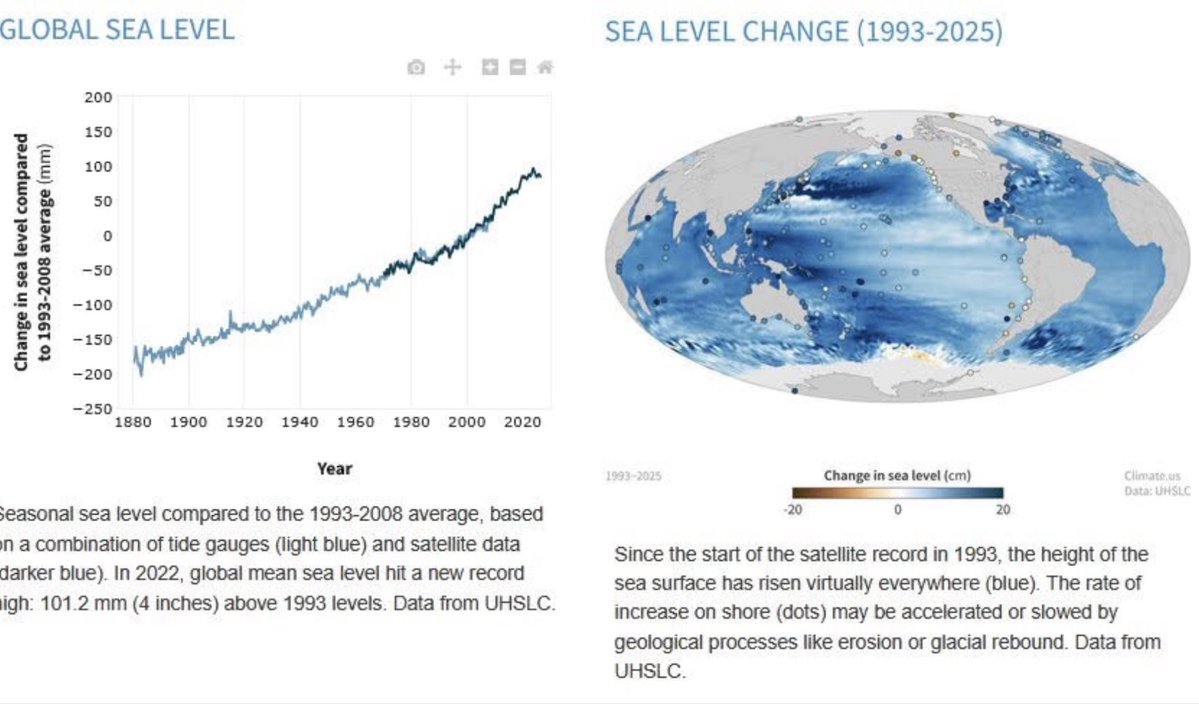Reset chart axes with the home icon
1199x704 pixels.
tap(545, 67)
